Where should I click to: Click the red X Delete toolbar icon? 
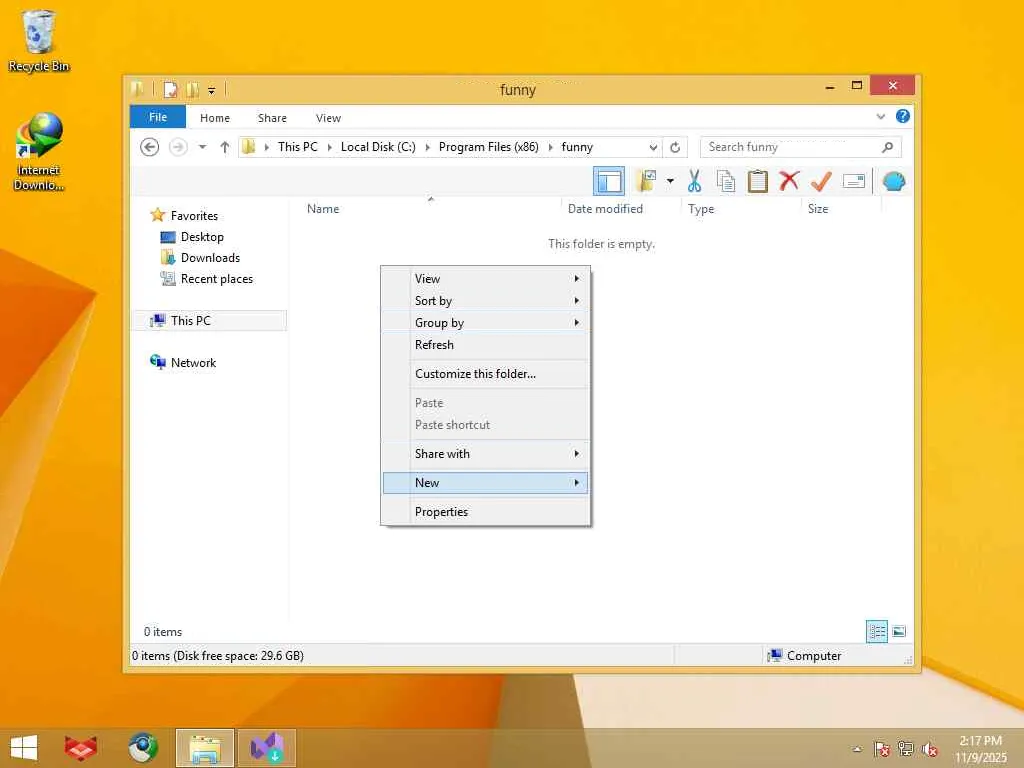click(x=789, y=181)
